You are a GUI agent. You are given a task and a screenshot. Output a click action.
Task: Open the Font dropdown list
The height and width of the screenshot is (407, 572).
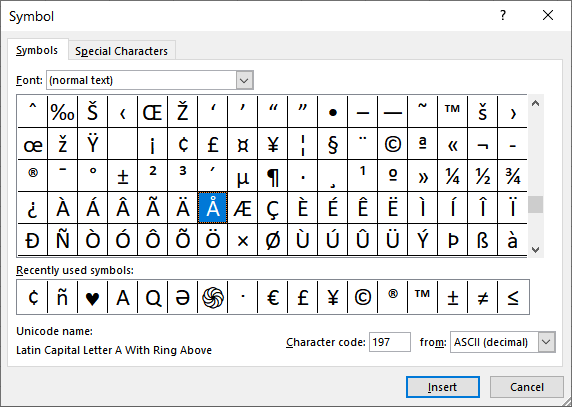(244, 80)
